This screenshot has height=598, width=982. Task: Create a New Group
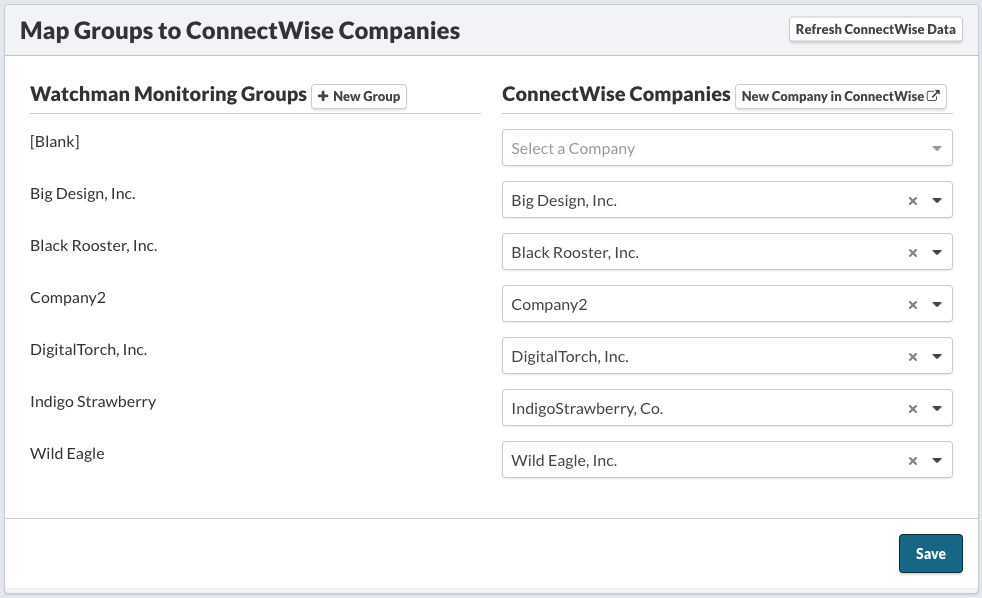(358, 97)
